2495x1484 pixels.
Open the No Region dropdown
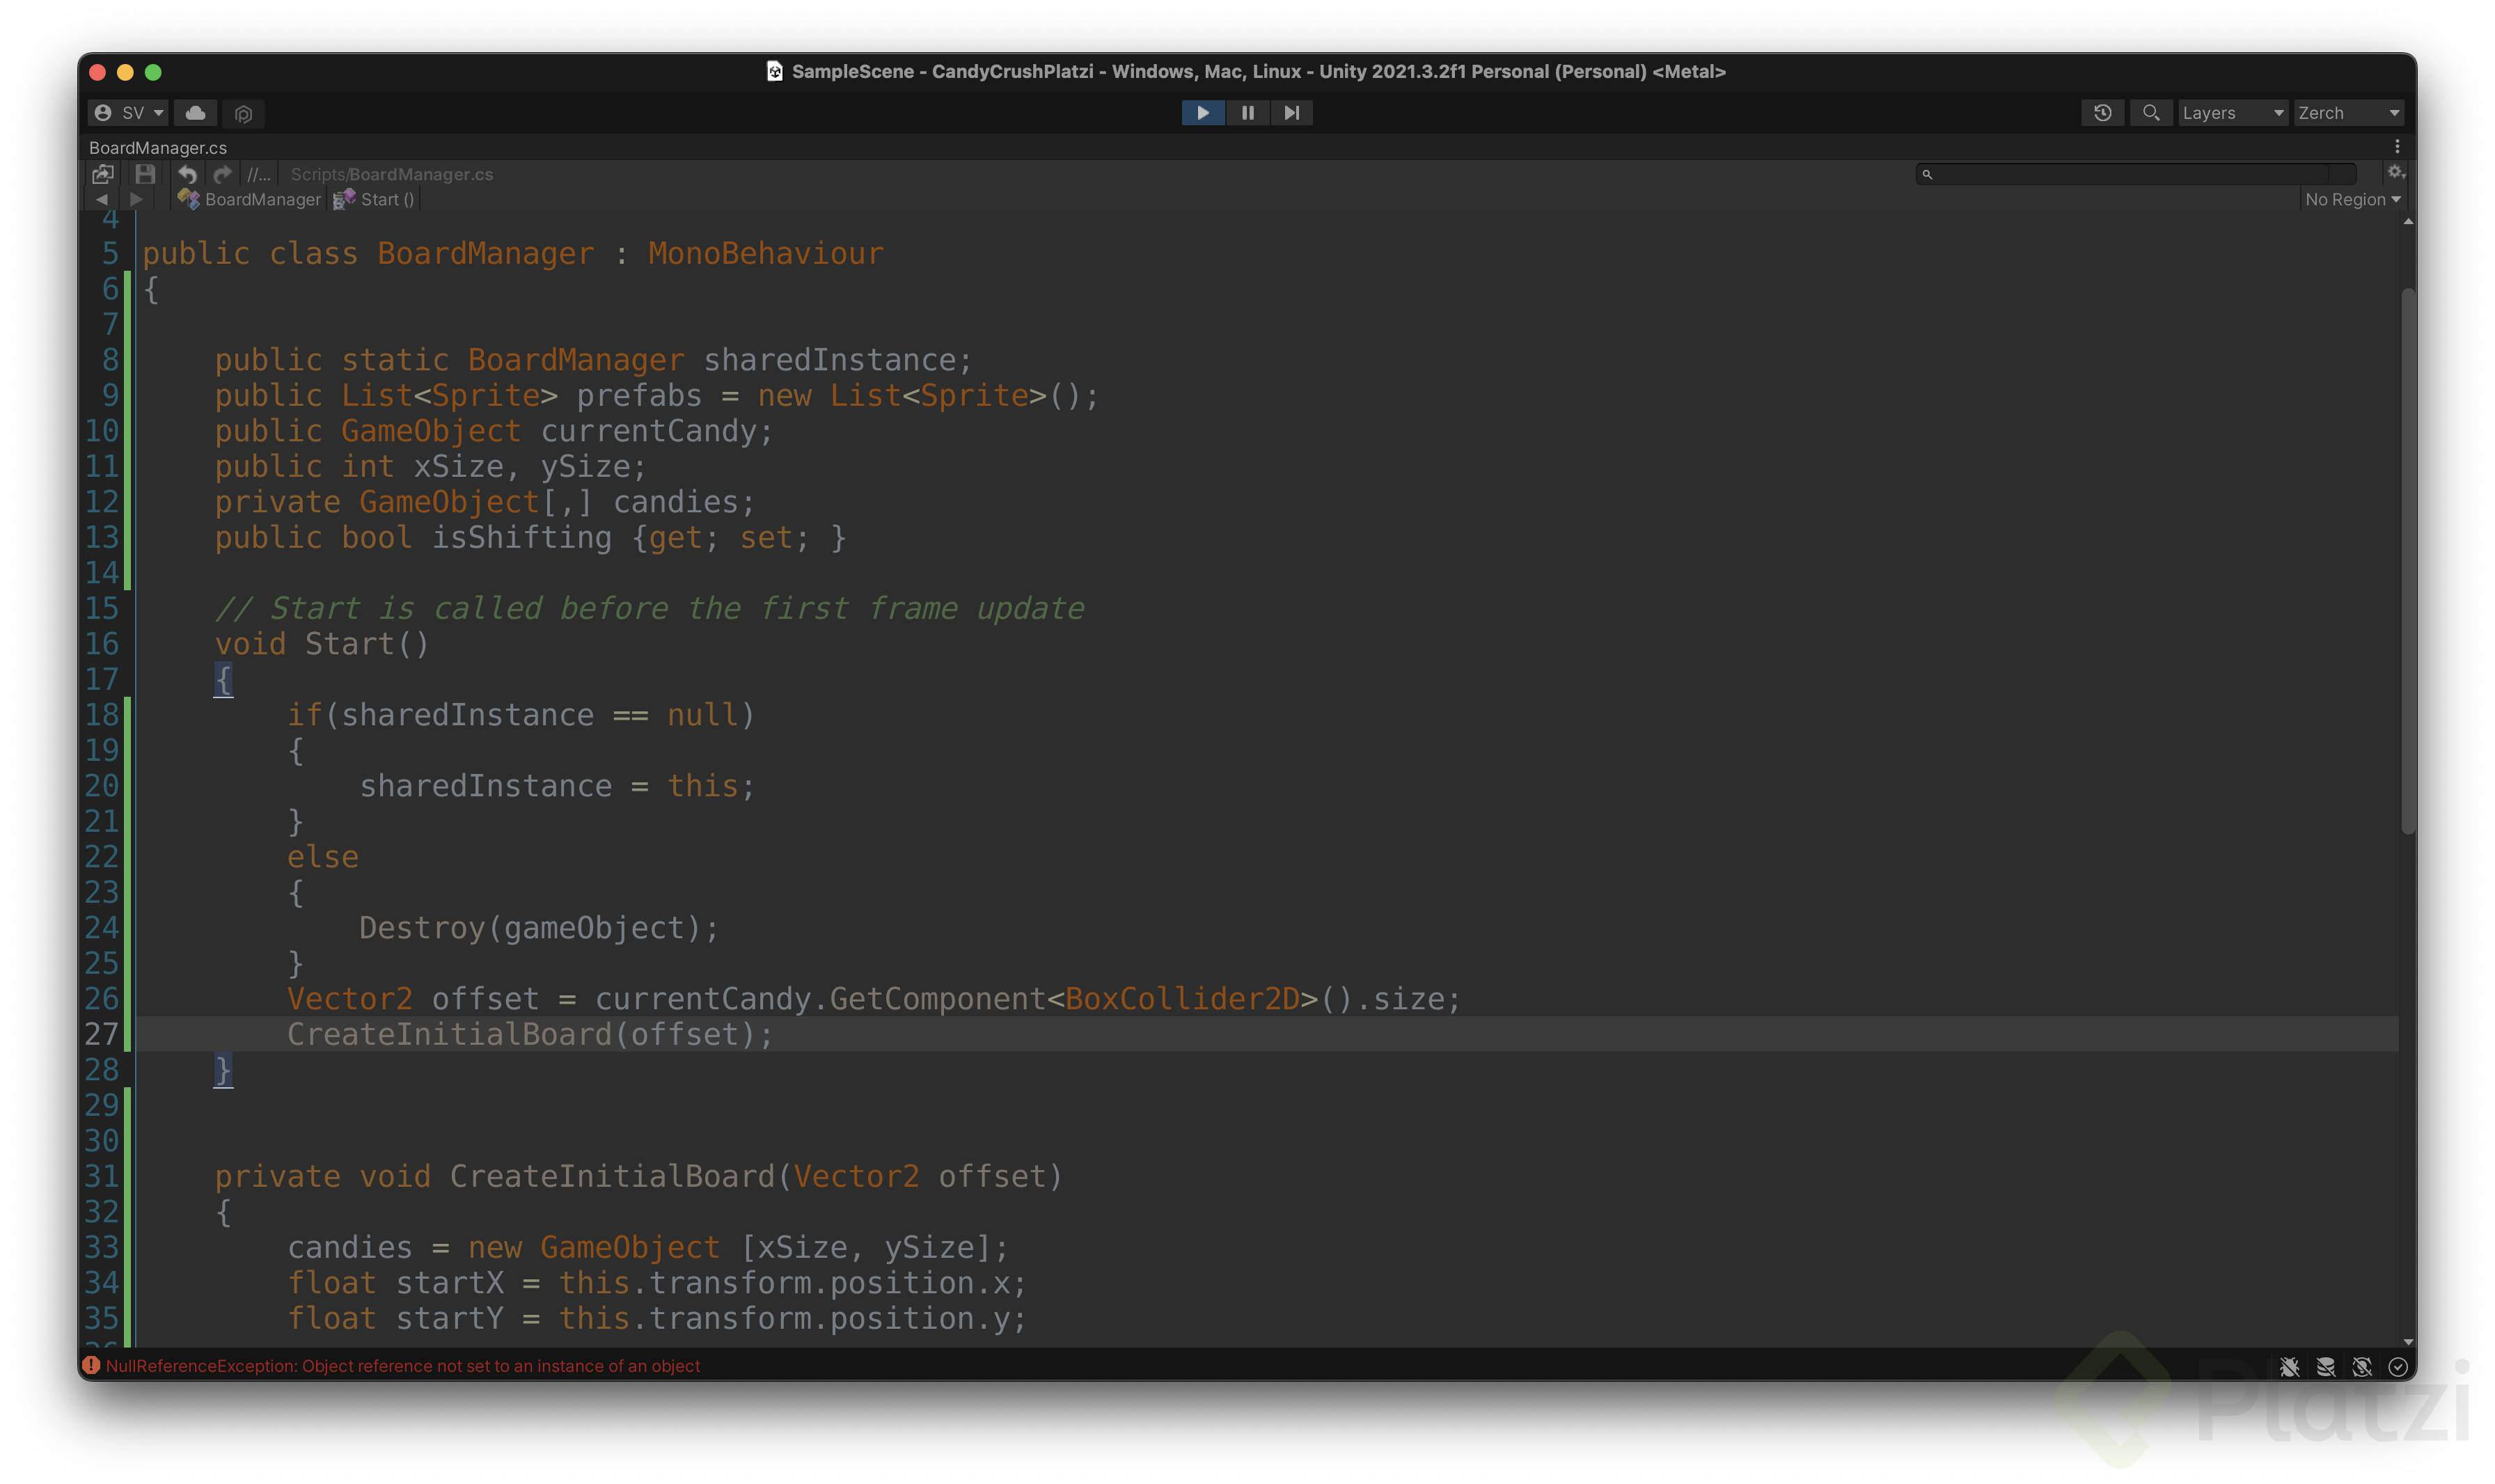[2351, 200]
